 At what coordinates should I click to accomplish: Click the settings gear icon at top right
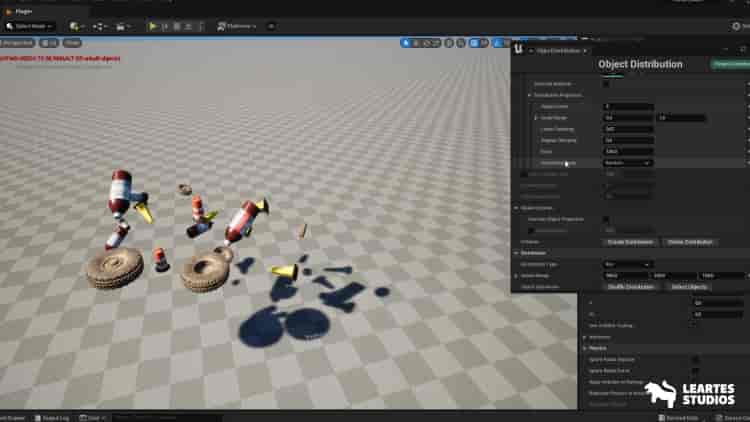736,26
